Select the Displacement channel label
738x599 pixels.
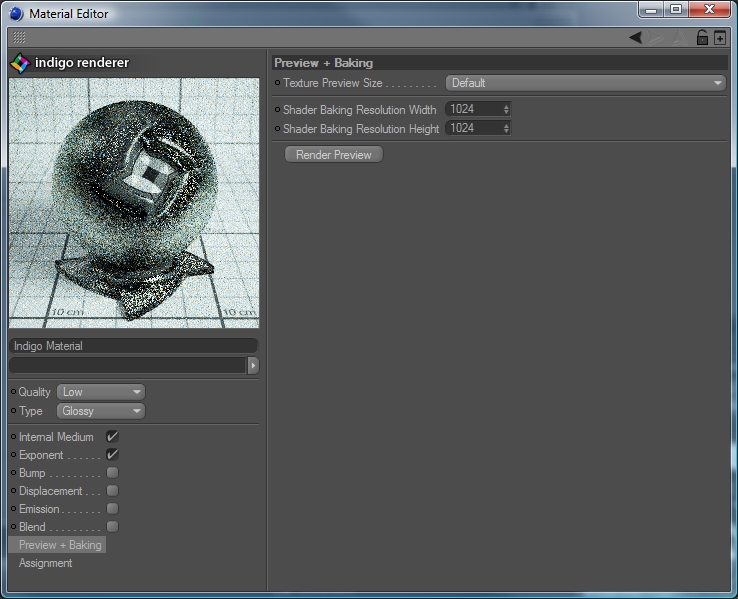point(50,491)
